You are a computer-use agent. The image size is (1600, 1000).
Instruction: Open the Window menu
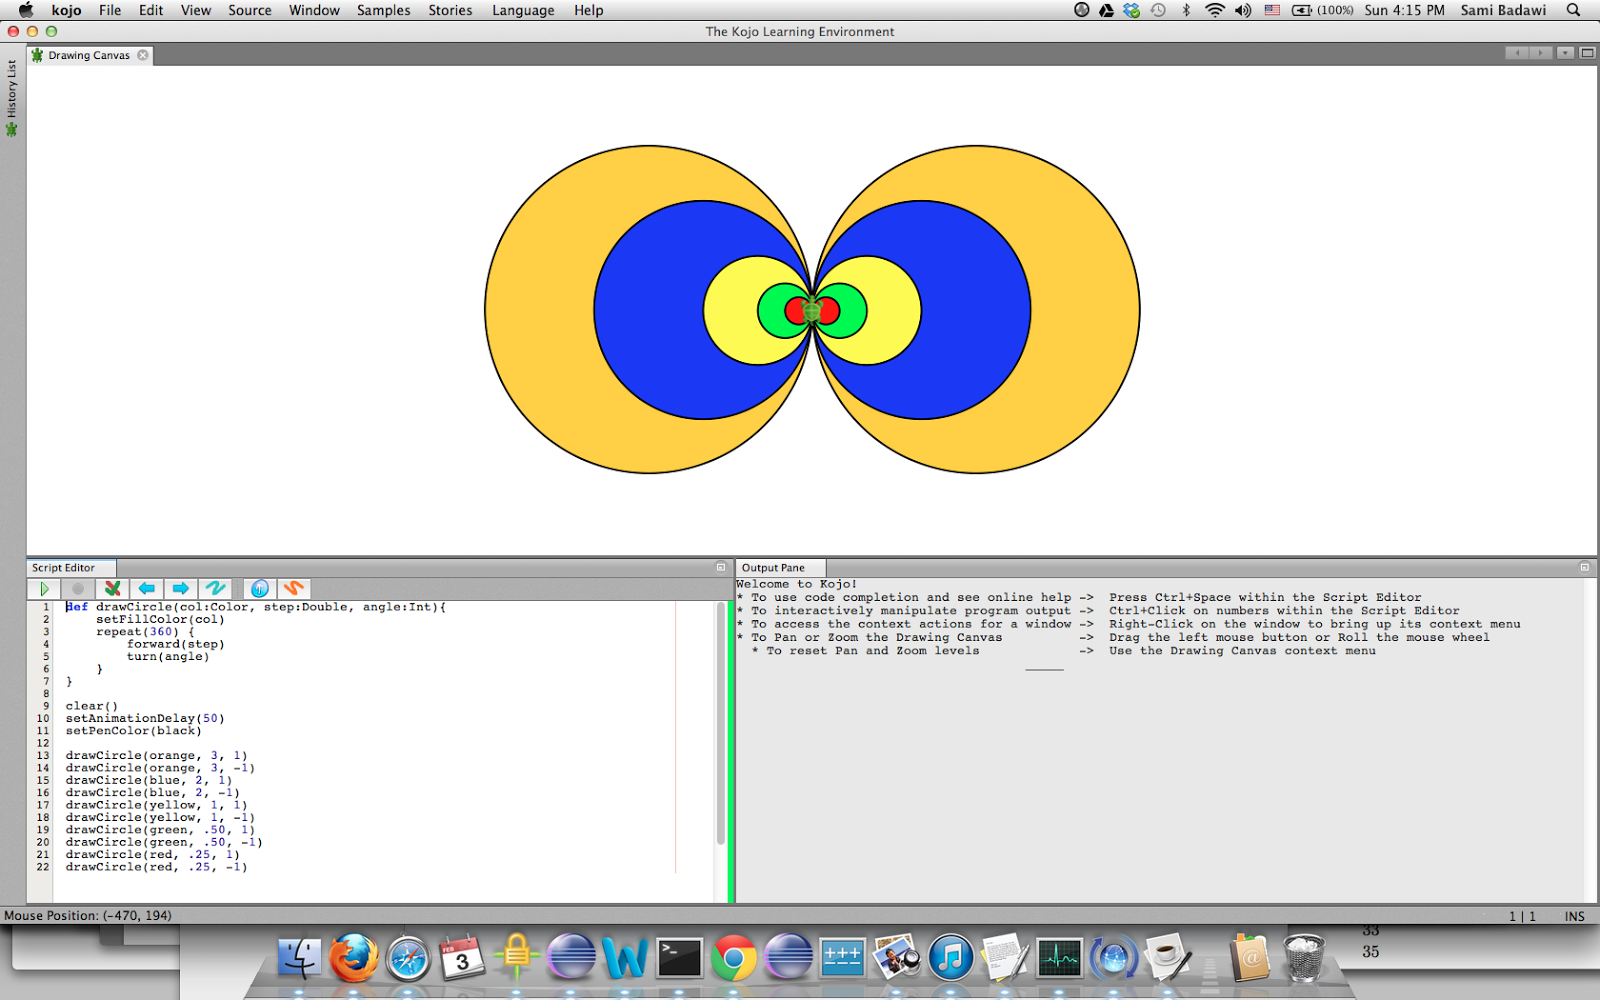[315, 10]
